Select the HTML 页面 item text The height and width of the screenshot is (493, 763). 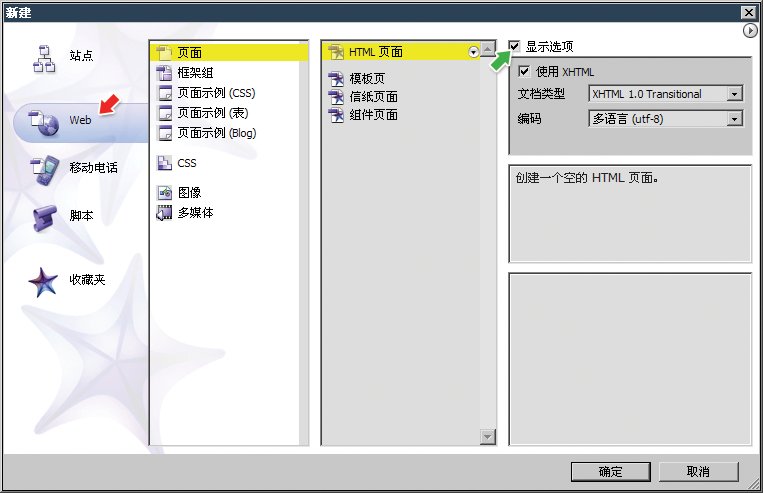pyautogui.click(x=376, y=52)
